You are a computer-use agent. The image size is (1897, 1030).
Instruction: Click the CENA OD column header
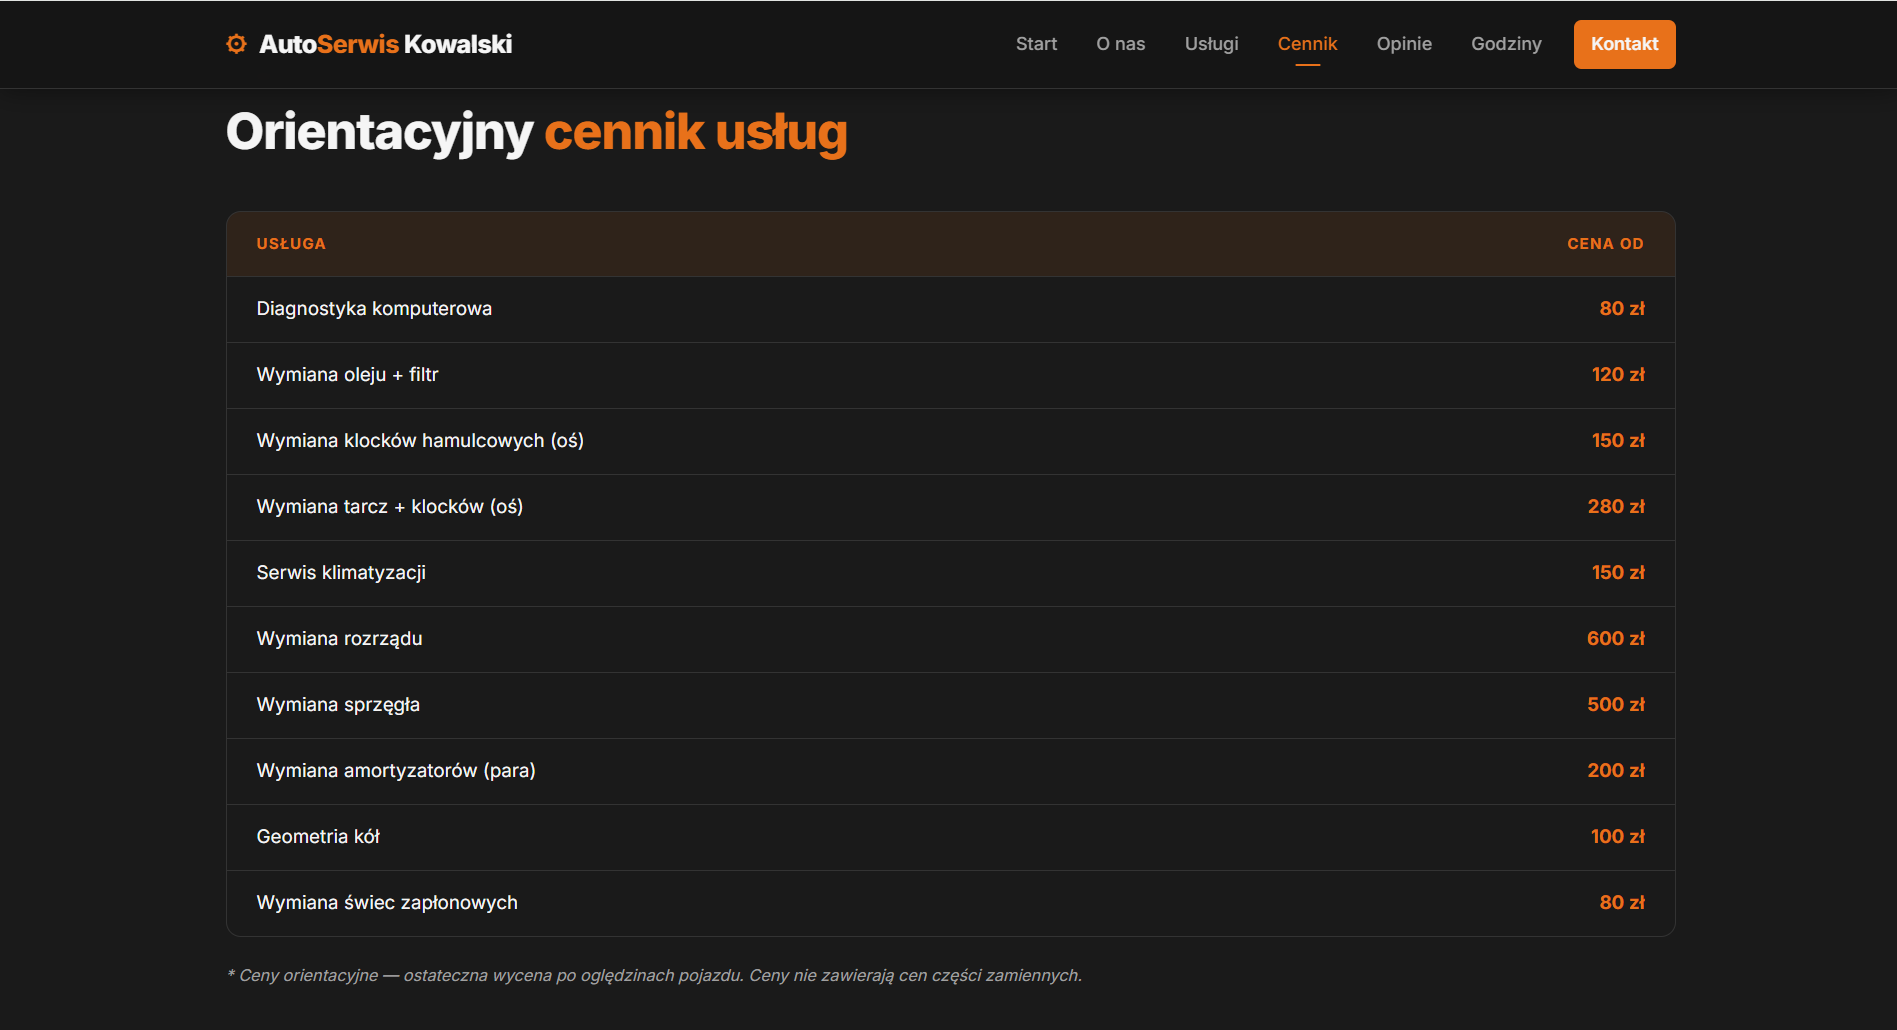1604,244
